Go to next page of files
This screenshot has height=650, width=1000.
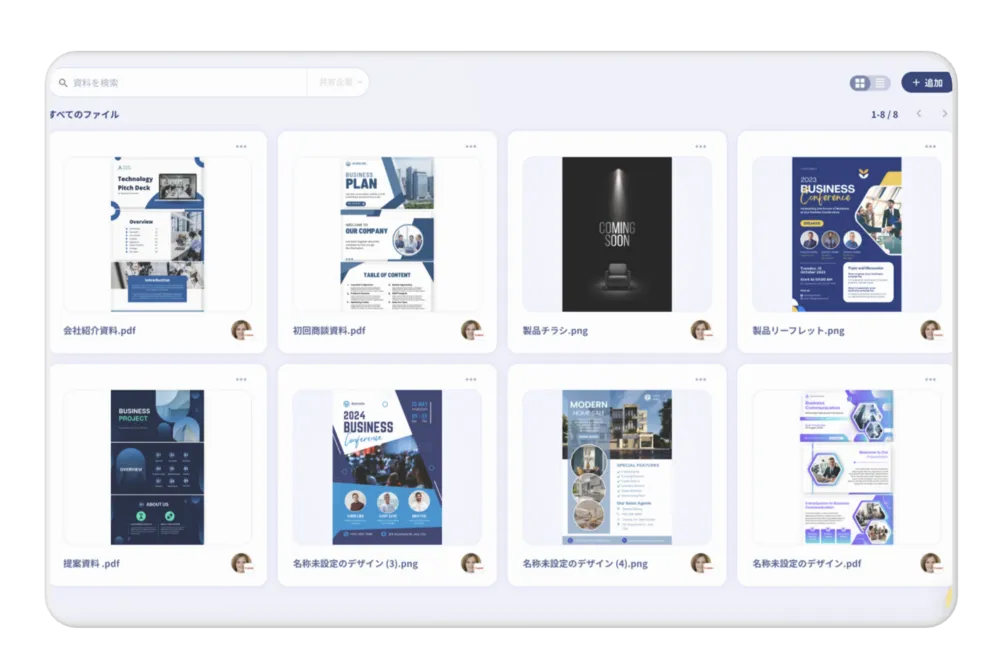tap(944, 114)
